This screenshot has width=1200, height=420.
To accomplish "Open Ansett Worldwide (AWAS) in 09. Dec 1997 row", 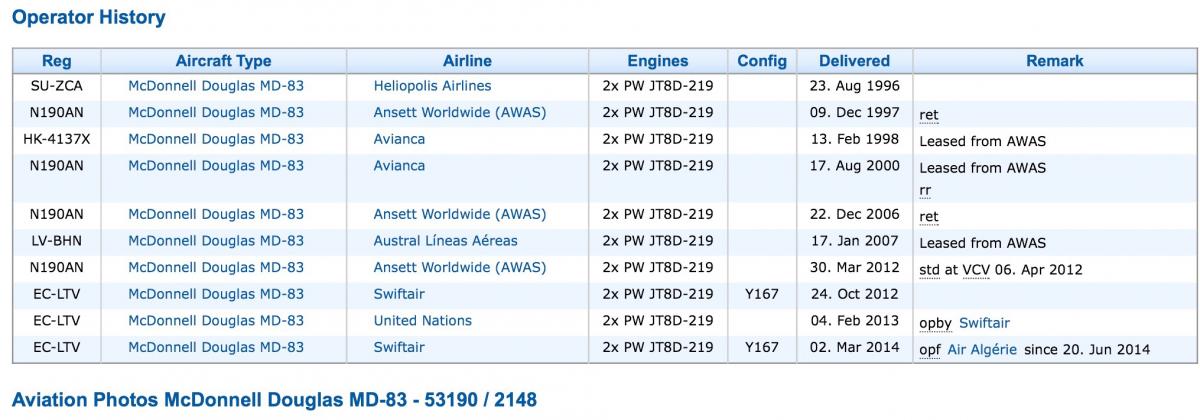I will coord(460,113).
